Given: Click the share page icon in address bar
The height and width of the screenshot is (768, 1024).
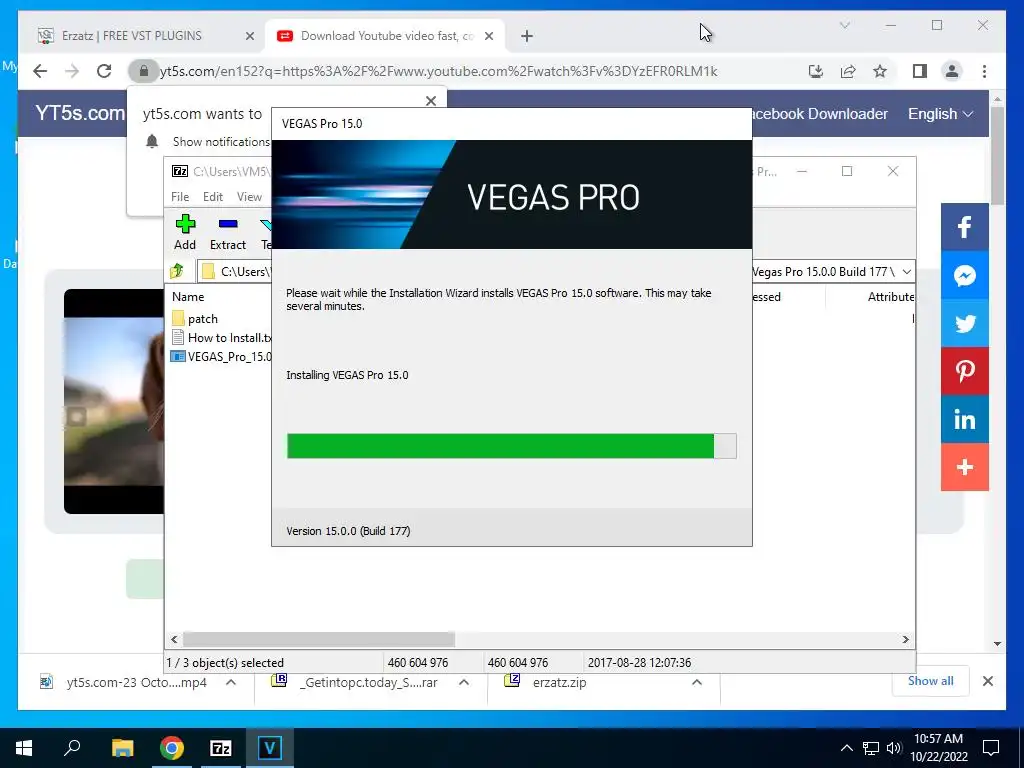Looking at the screenshot, I should point(848,71).
